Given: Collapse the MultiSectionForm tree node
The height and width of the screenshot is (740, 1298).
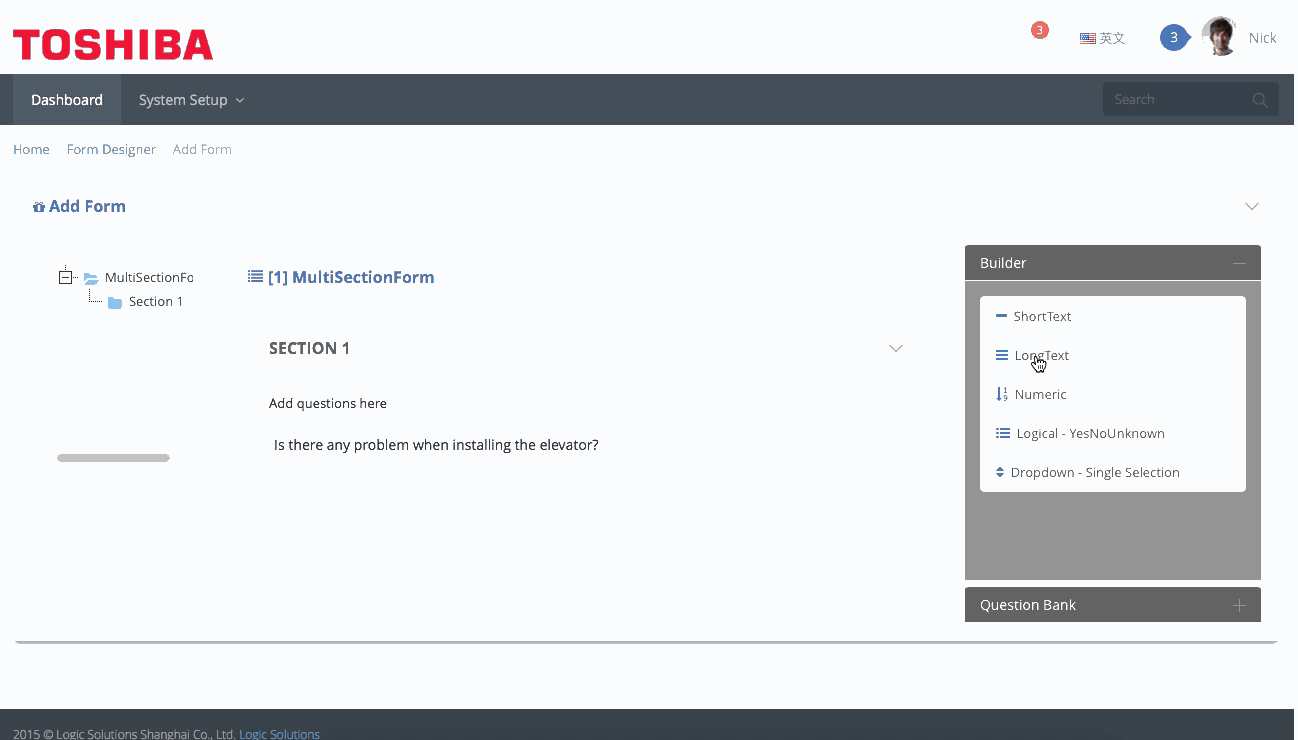Looking at the screenshot, I should point(66,277).
